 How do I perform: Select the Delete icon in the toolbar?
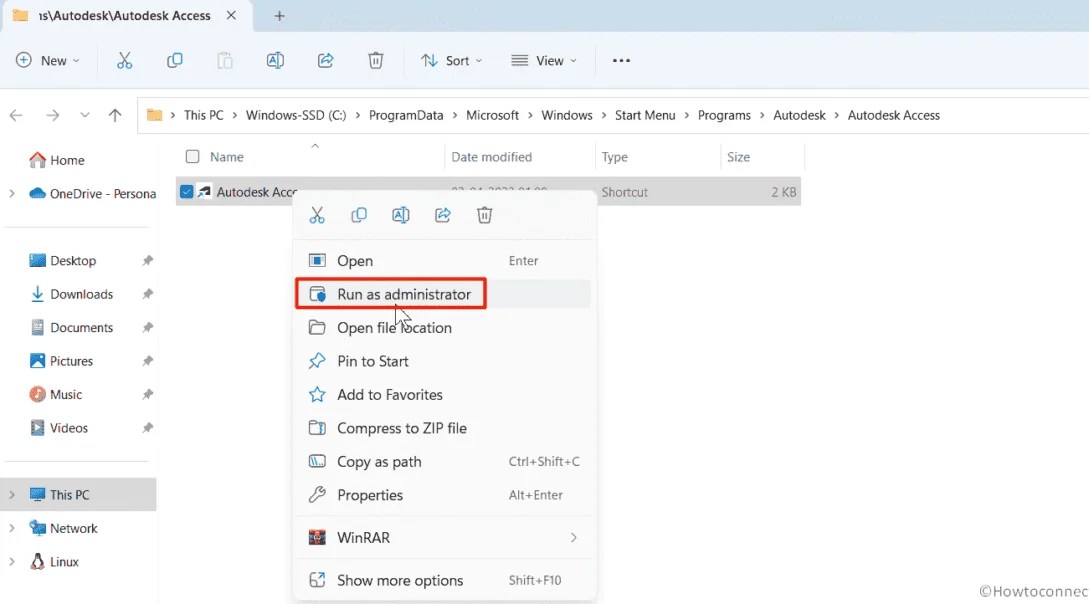[x=375, y=61]
